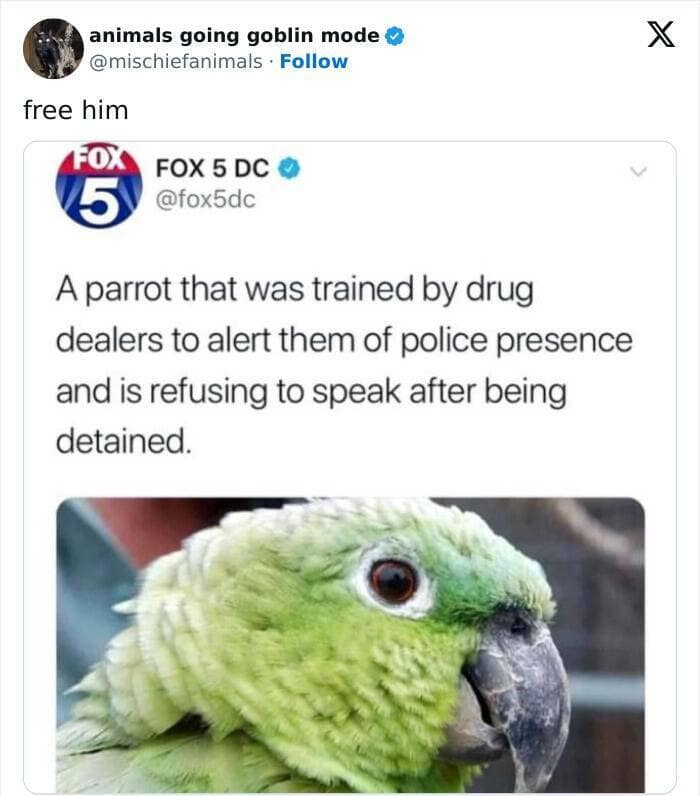Open the X logo link
700x796 pixels.
tap(661, 34)
